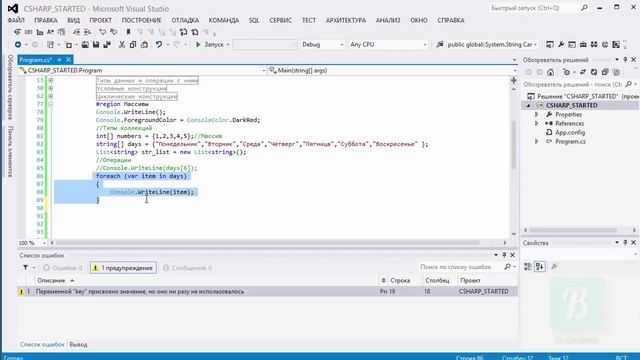
Task: Click the Быстрый запуск quick launch field
Action: point(534,8)
